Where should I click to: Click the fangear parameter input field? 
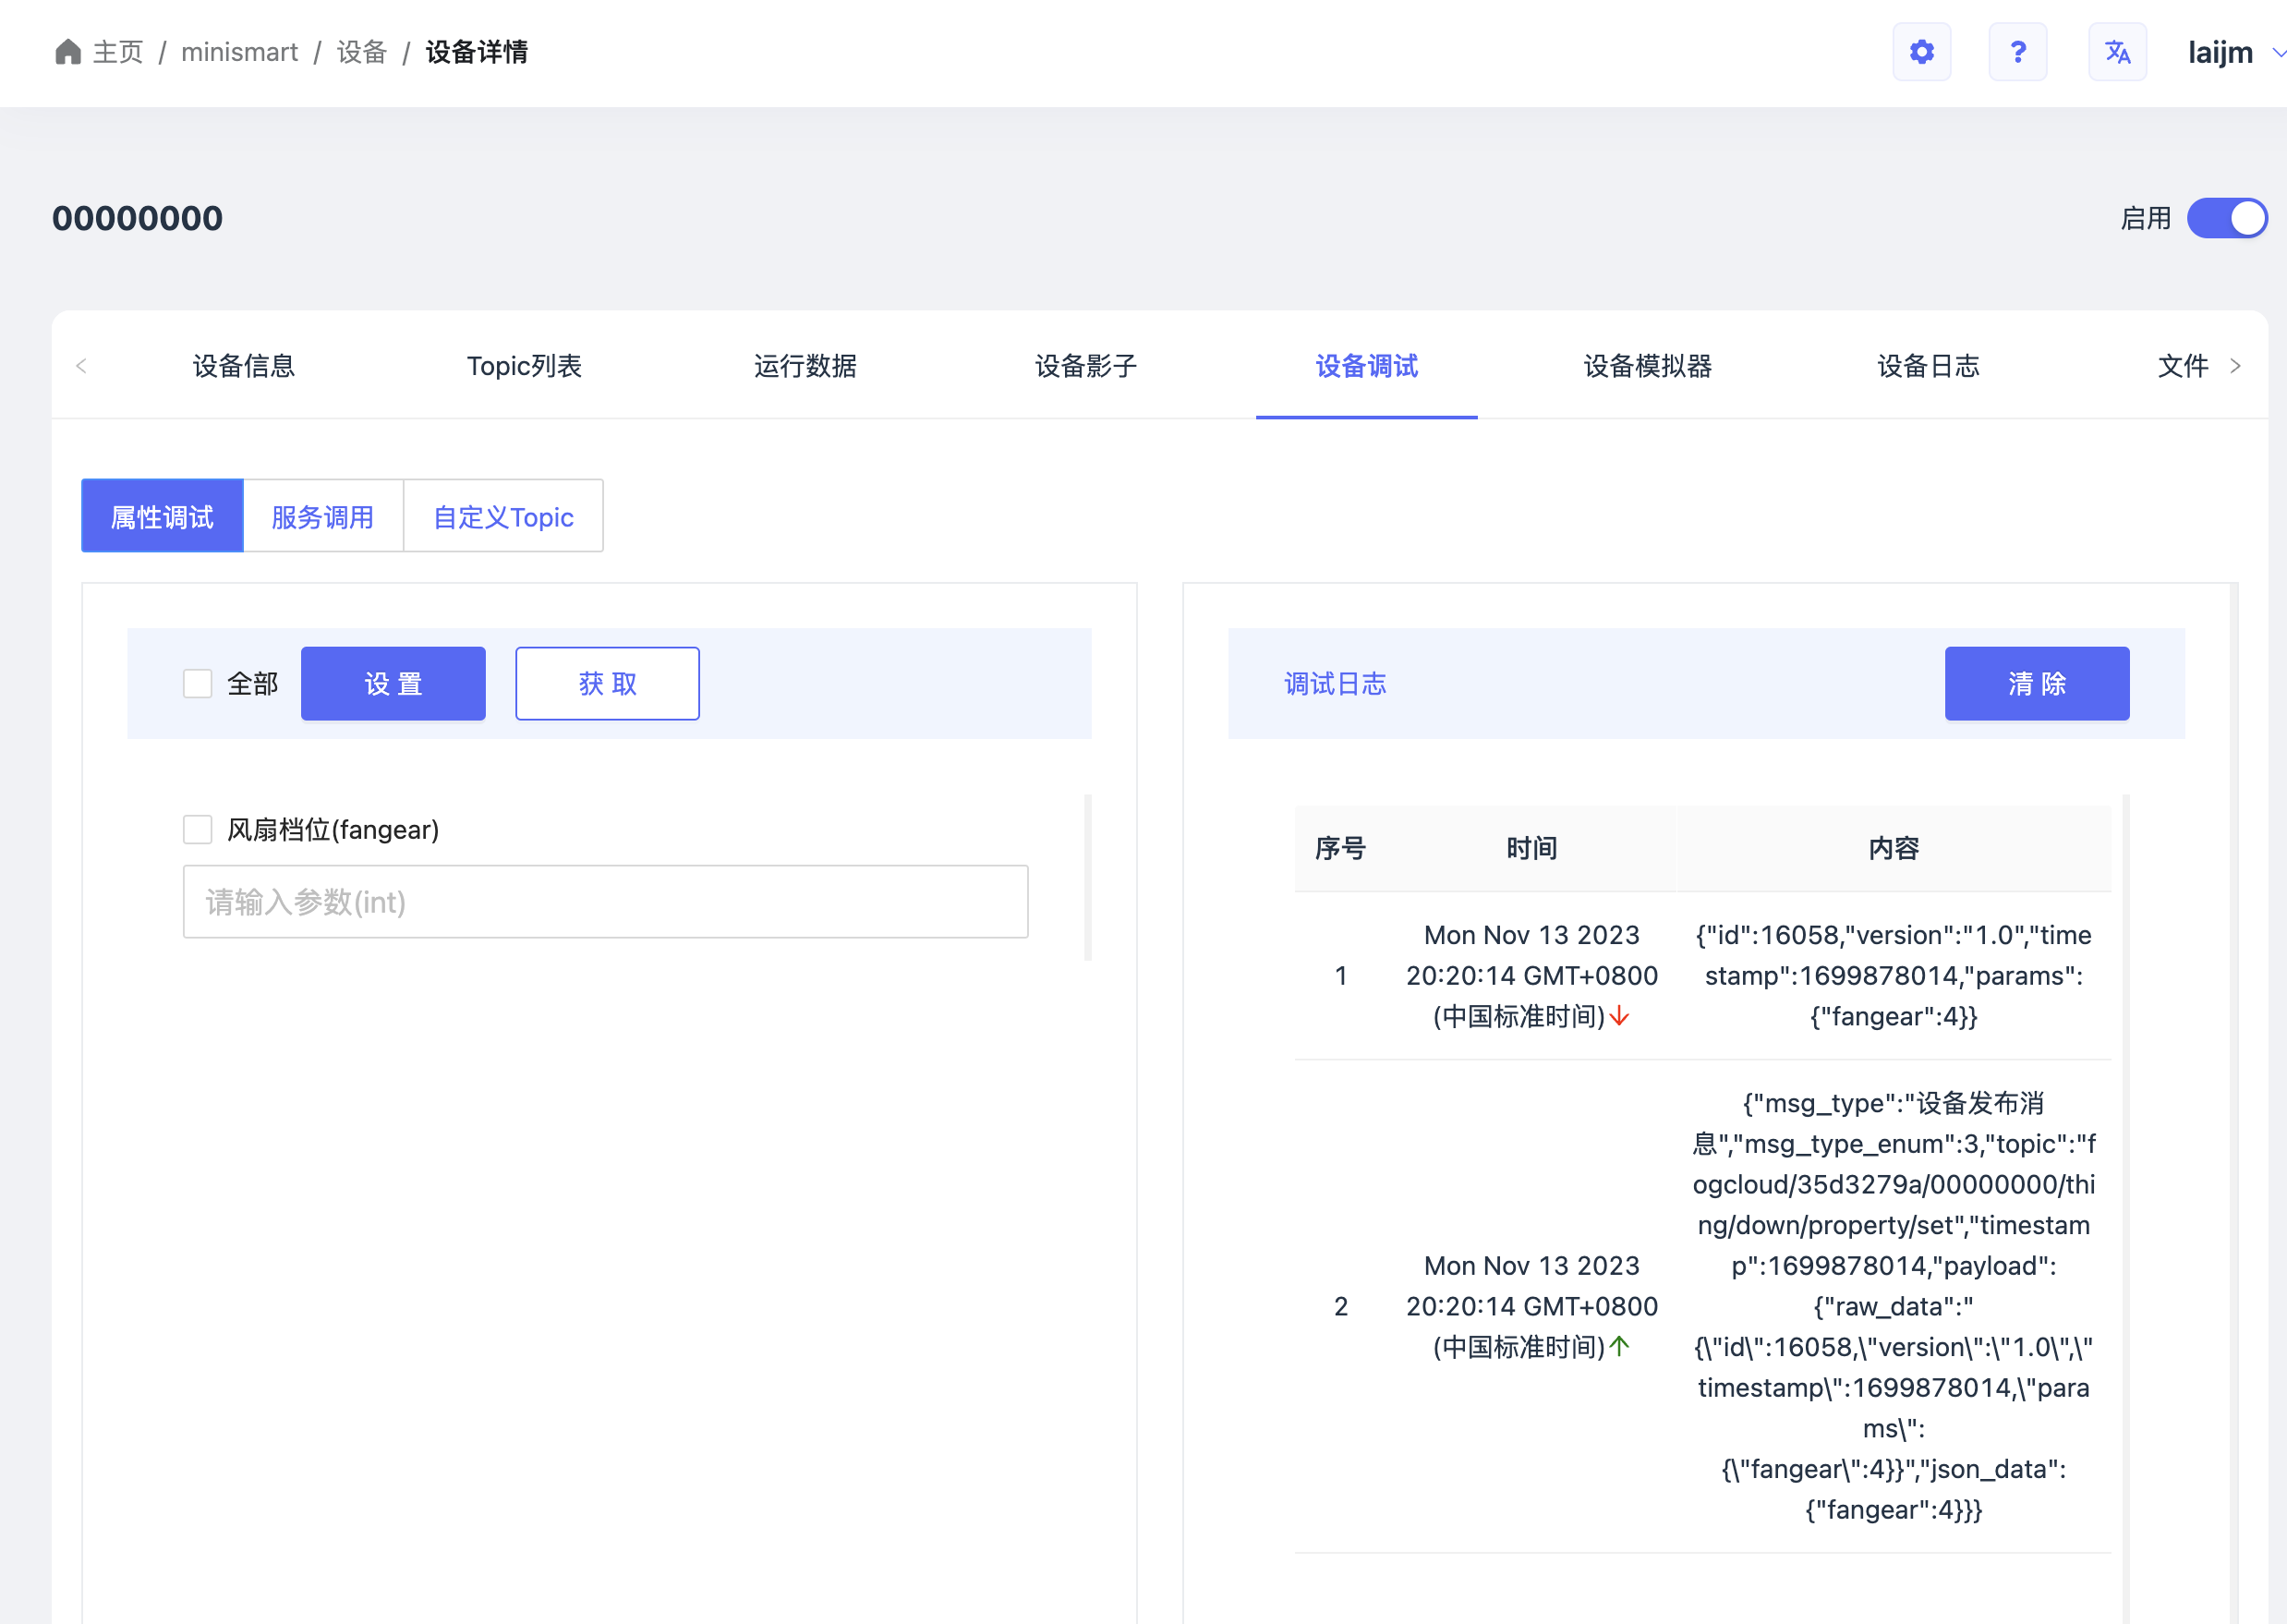pos(605,902)
